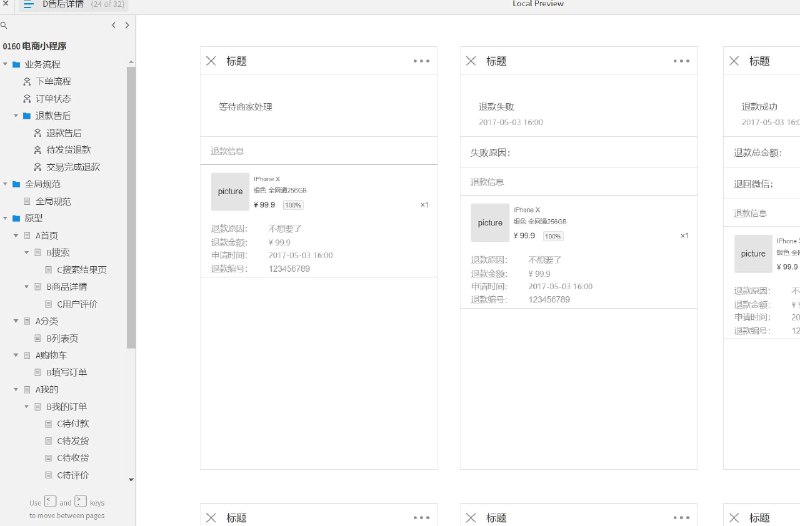This screenshot has height=526, width=800.
Task: Collapse the B搜索 page node
Action: 27,252
